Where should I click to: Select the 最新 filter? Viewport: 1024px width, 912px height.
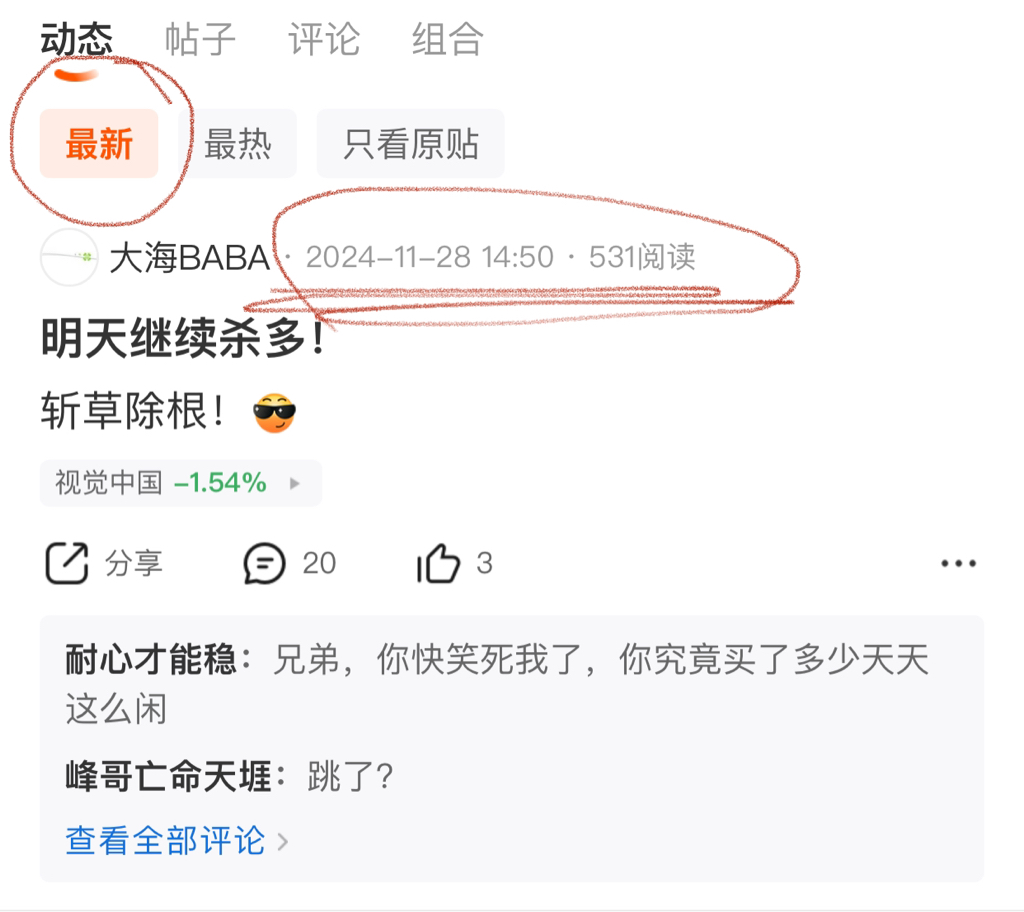coord(99,144)
